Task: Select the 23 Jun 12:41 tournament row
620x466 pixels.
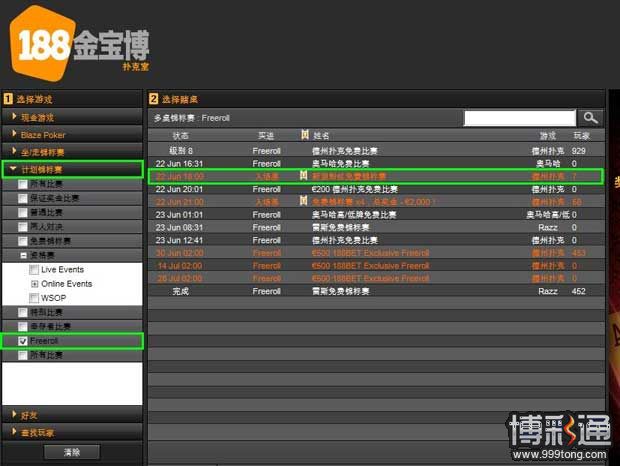Action: (x=376, y=240)
